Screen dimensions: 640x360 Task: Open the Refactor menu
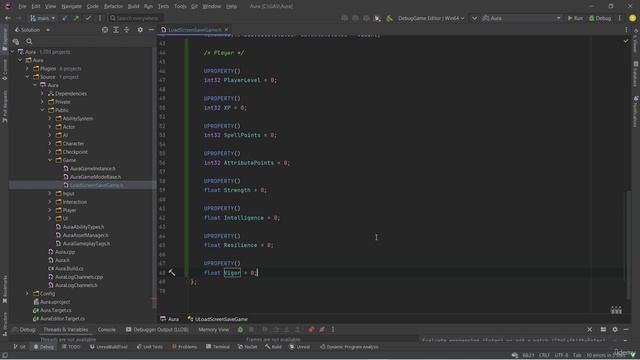click(x=113, y=7)
